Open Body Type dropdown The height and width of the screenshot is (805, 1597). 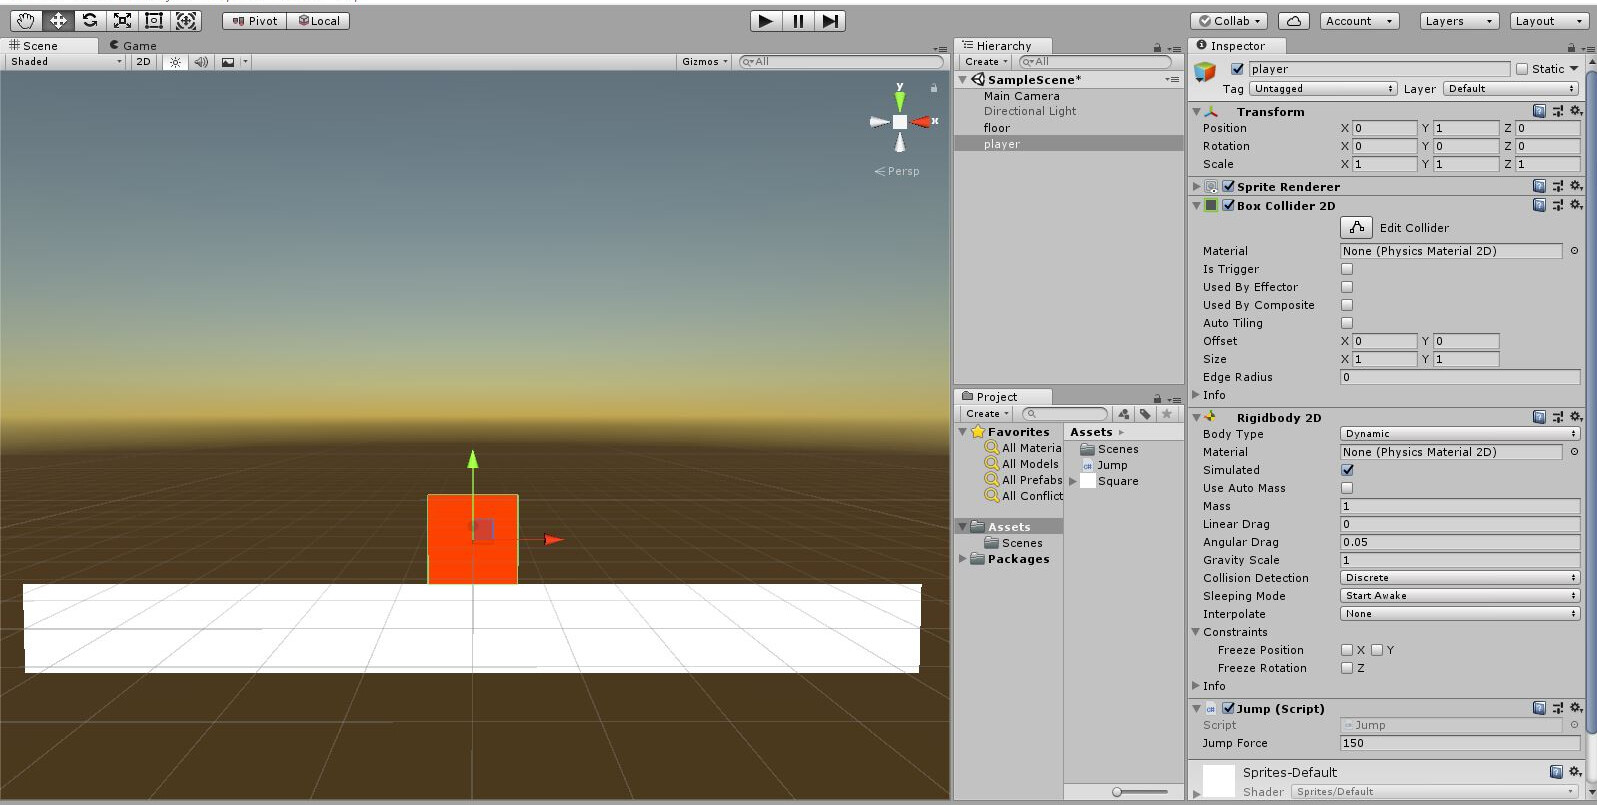coord(1460,434)
